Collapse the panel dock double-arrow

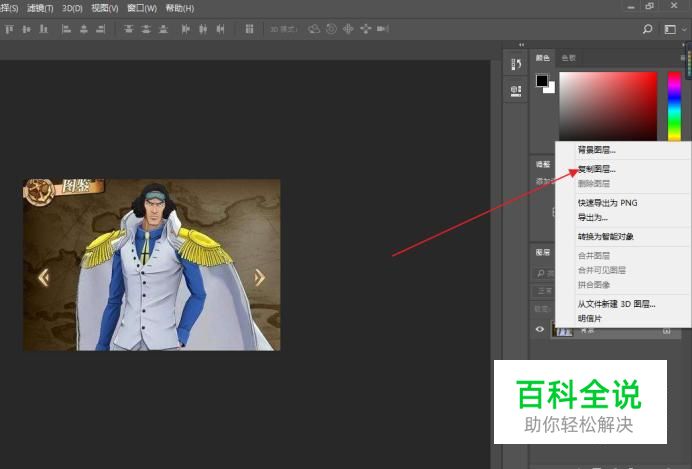(522, 45)
